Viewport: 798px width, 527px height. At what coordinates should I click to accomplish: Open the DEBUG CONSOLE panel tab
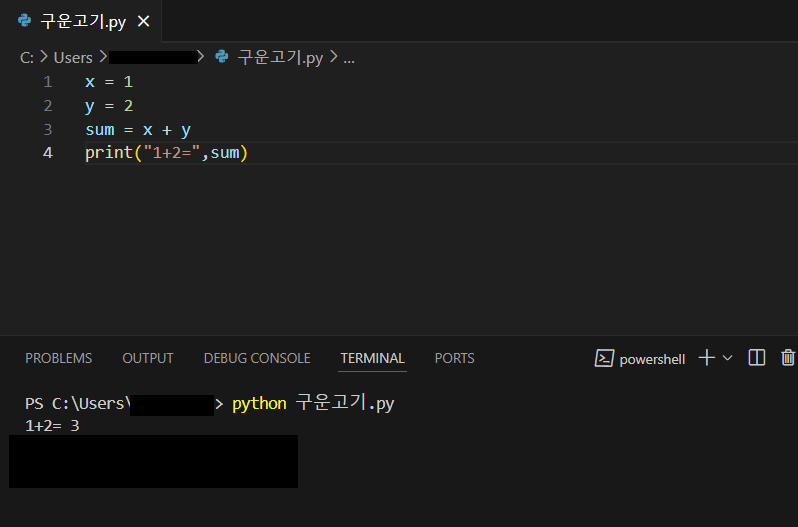click(x=257, y=358)
